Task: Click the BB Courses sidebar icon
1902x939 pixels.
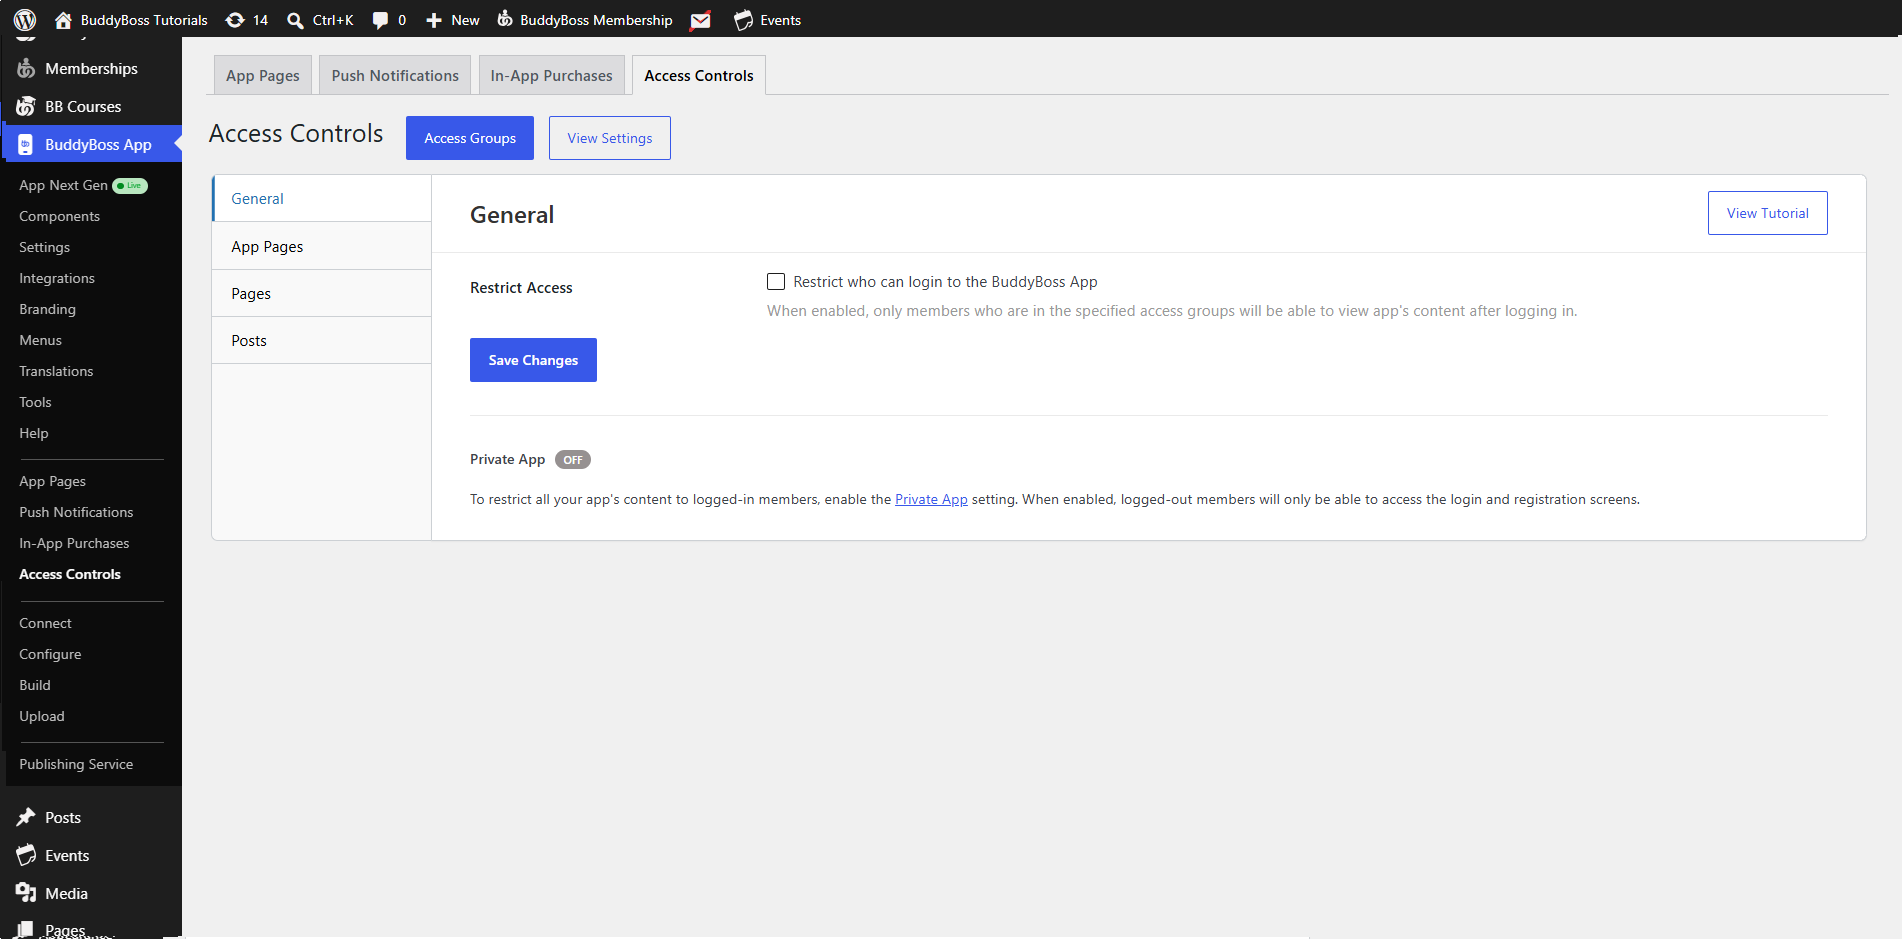Action: [26, 106]
